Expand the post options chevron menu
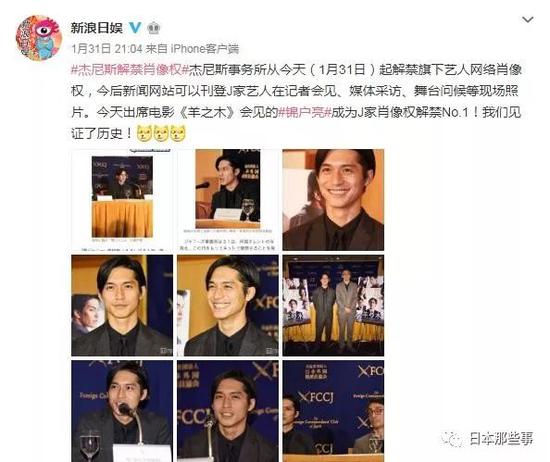The image size is (550, 462). [528, 20]
